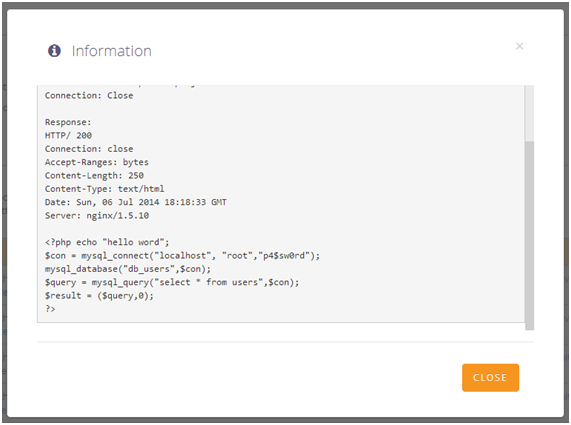
Task: Click the Date header showing 06 Jul 2014
Action: tap(135, 202)
